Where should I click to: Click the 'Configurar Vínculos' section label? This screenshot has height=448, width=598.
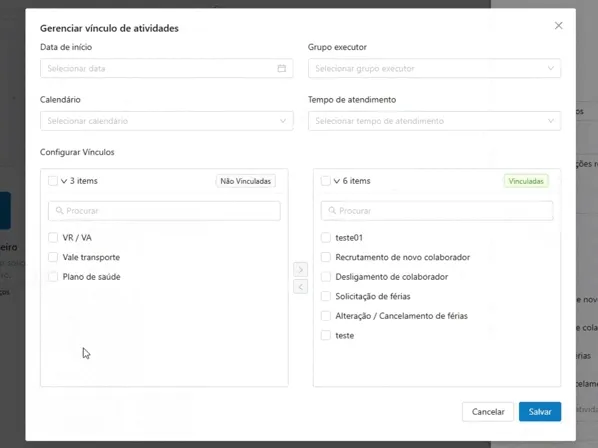click(x=77, y=152)
